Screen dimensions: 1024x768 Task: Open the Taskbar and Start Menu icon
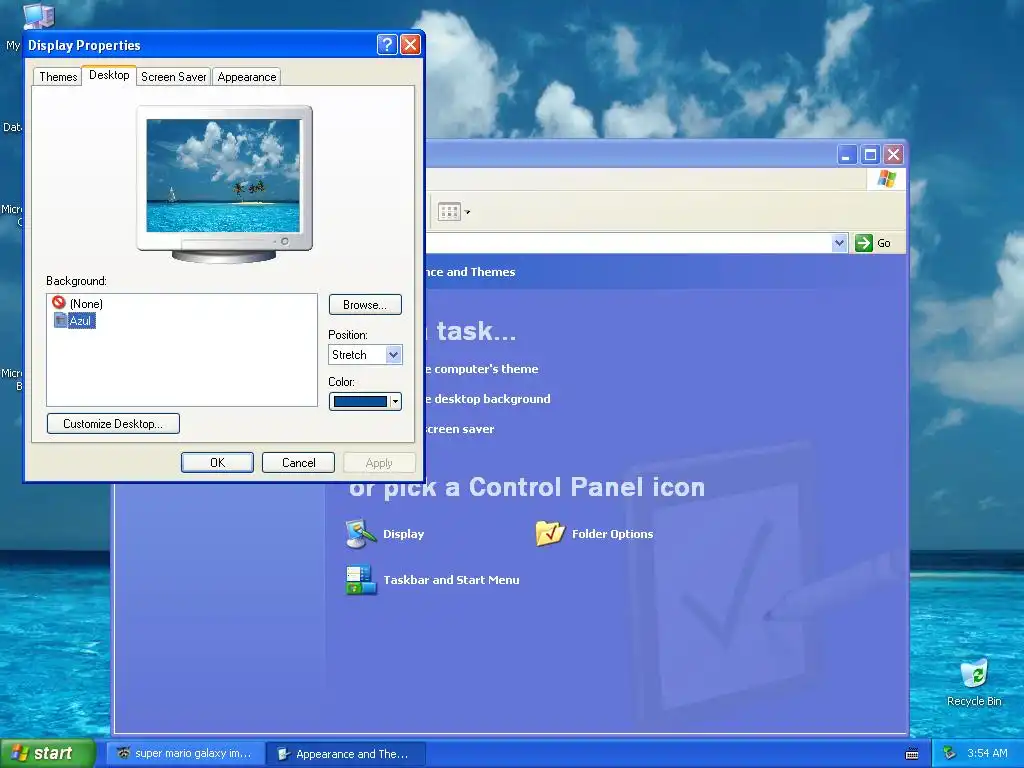click(x=360, y=579)
